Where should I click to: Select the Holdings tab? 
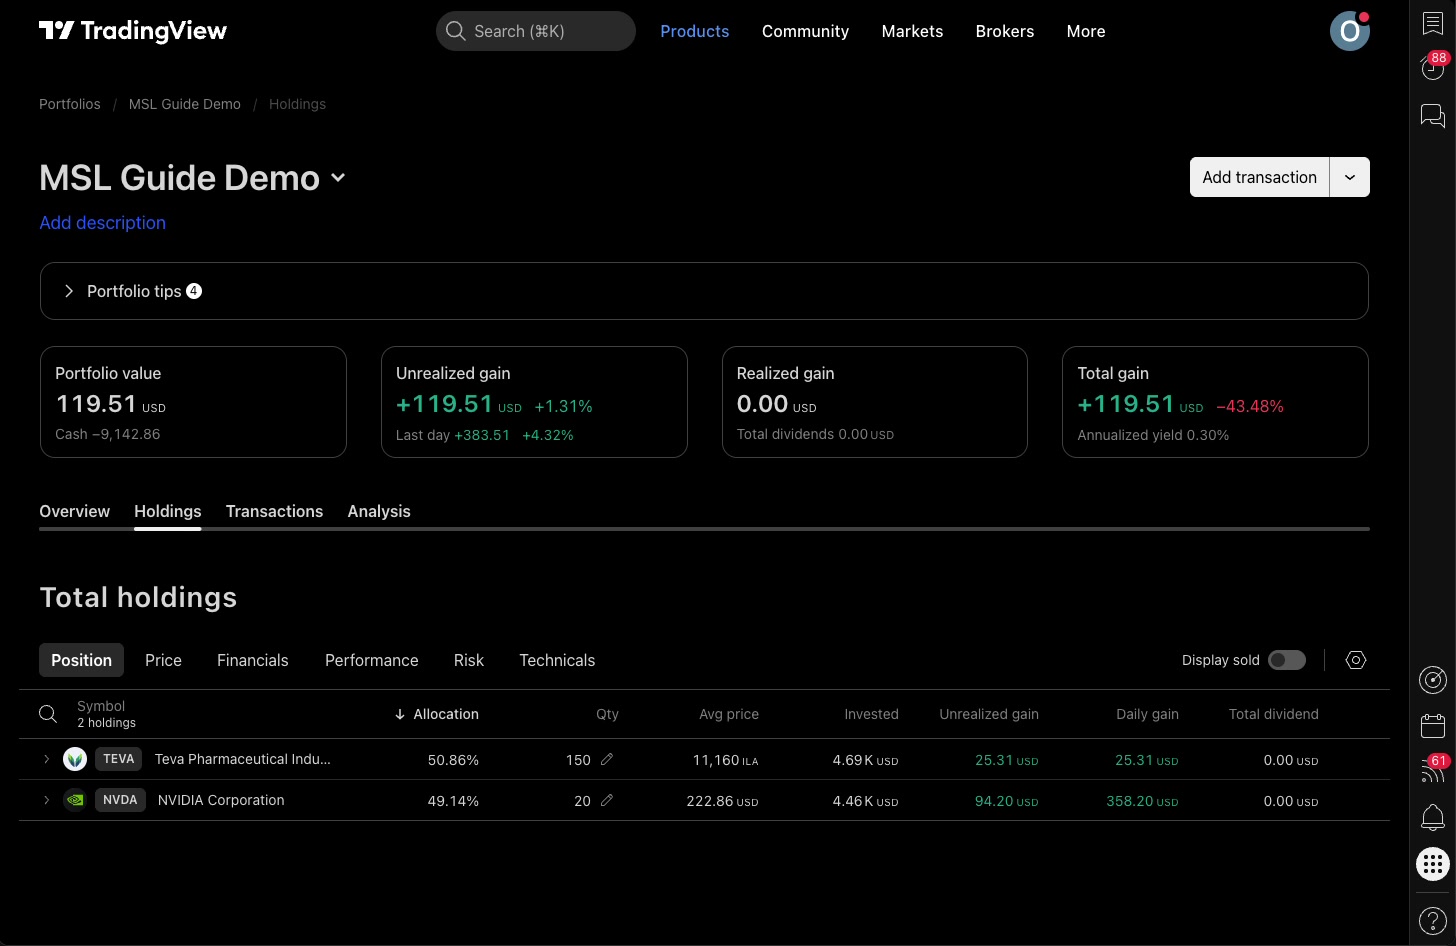click(x=168, y=511)
